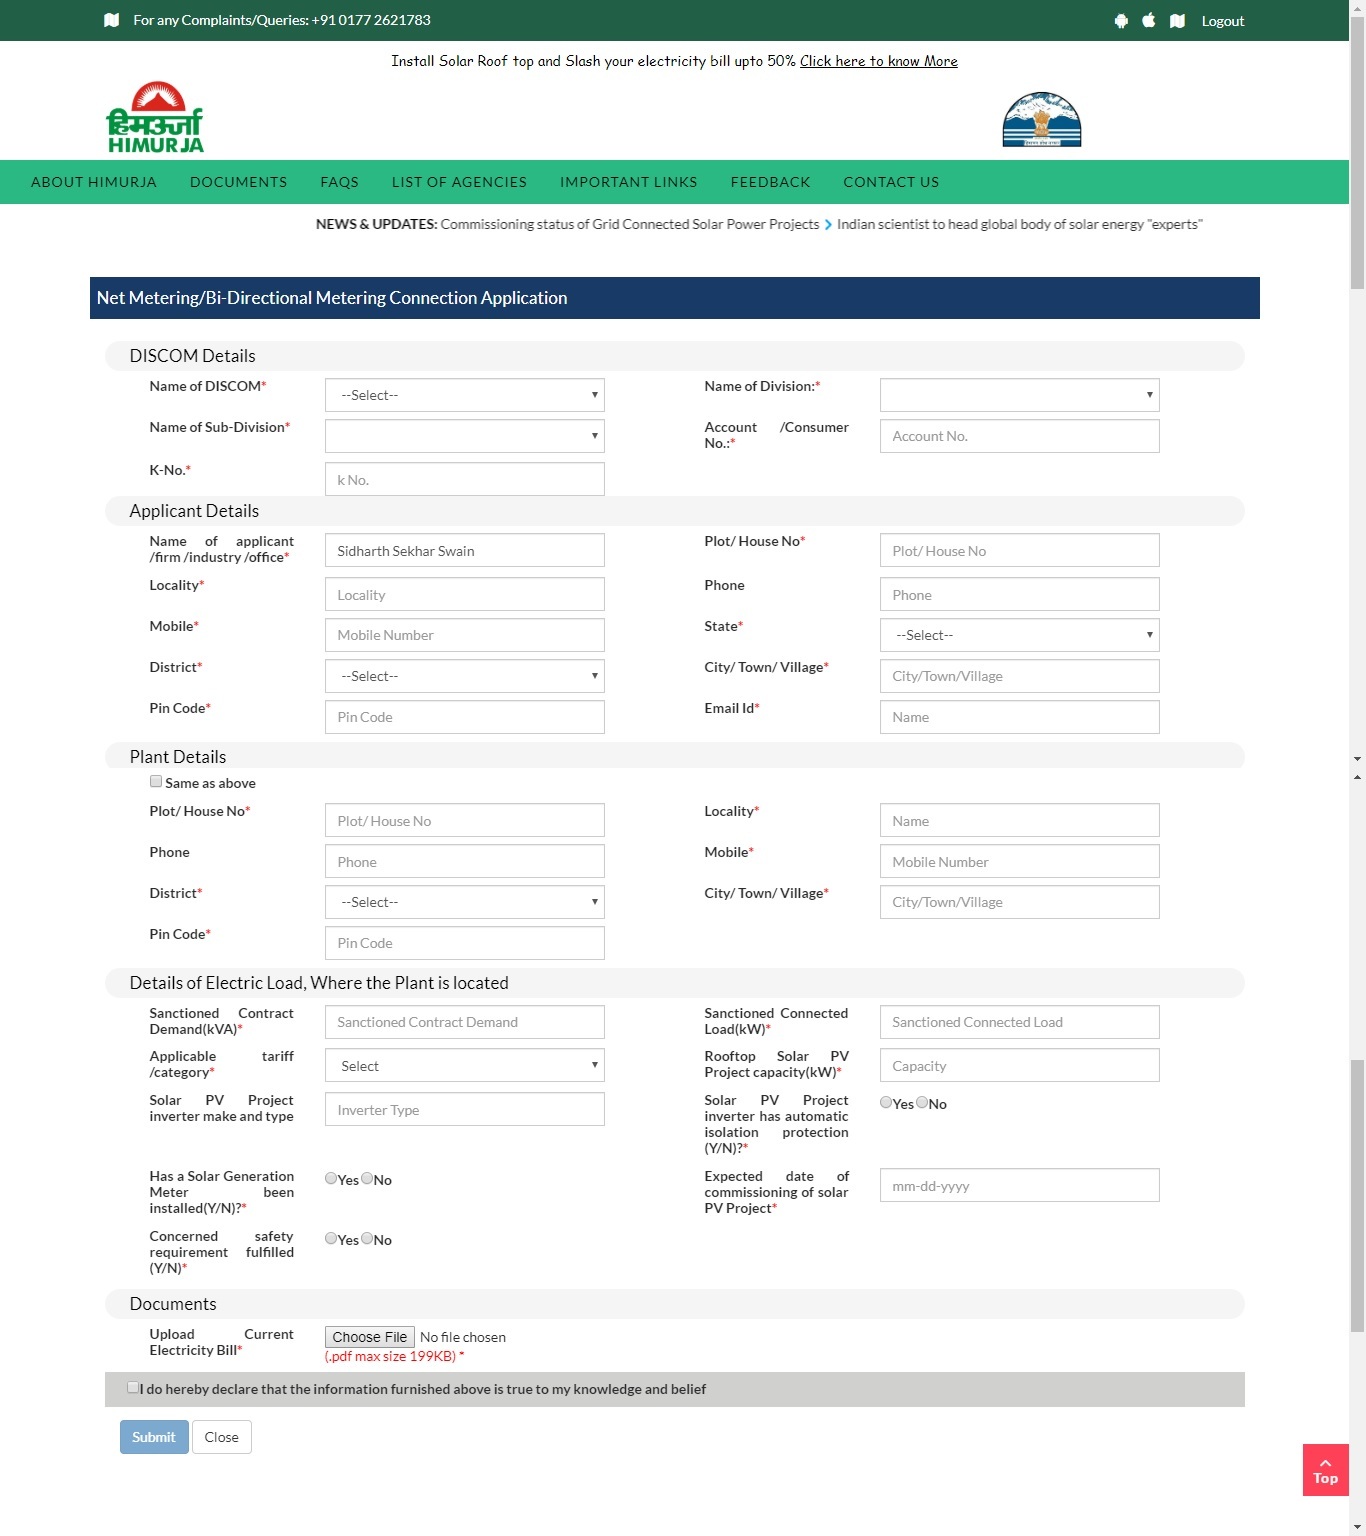Click Sanctioned Connected Load field
The height and width of the screenshot is (1536, 1366).
(x=1020, y=1022)
